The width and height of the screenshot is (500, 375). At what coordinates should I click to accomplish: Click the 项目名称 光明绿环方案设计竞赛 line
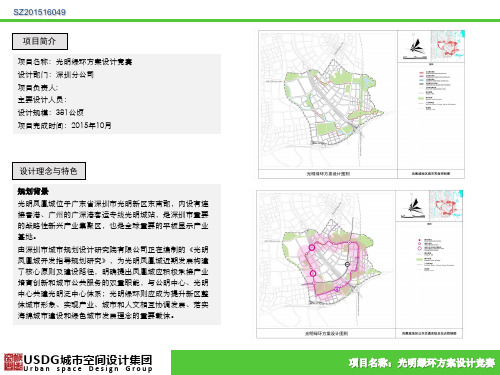75,62
